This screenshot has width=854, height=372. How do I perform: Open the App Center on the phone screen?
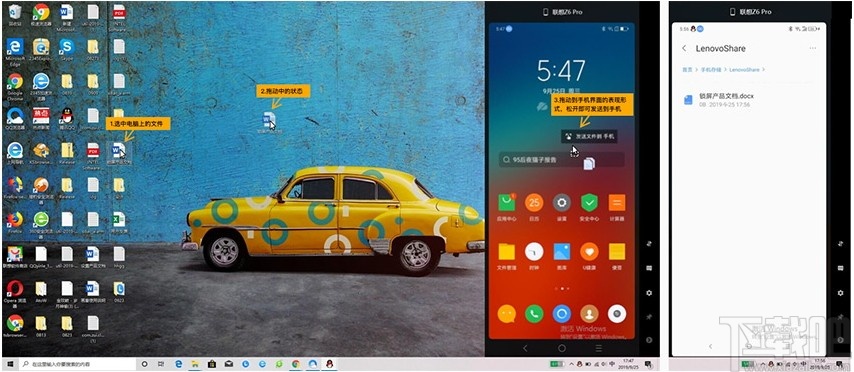pos(507,206)
